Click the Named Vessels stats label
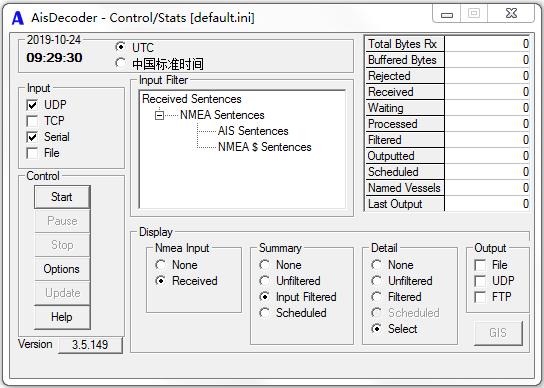Image resolution: width=544 pixels, height=388 pixels. 405,187
